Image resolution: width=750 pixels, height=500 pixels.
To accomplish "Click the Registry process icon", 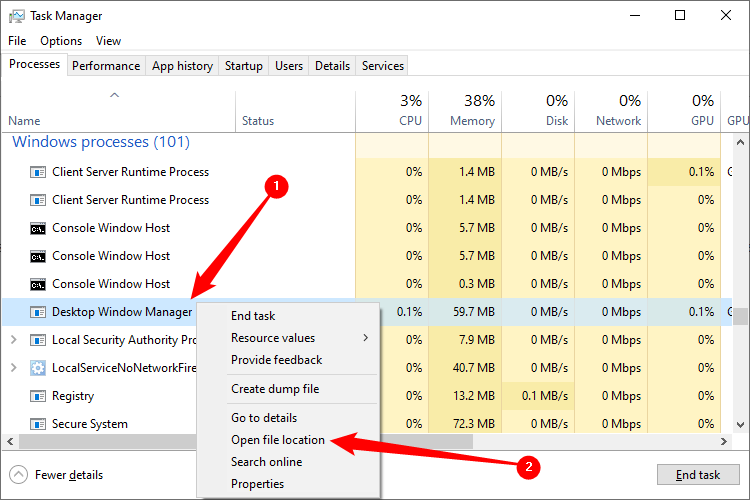I will click(x=38, y=396).
